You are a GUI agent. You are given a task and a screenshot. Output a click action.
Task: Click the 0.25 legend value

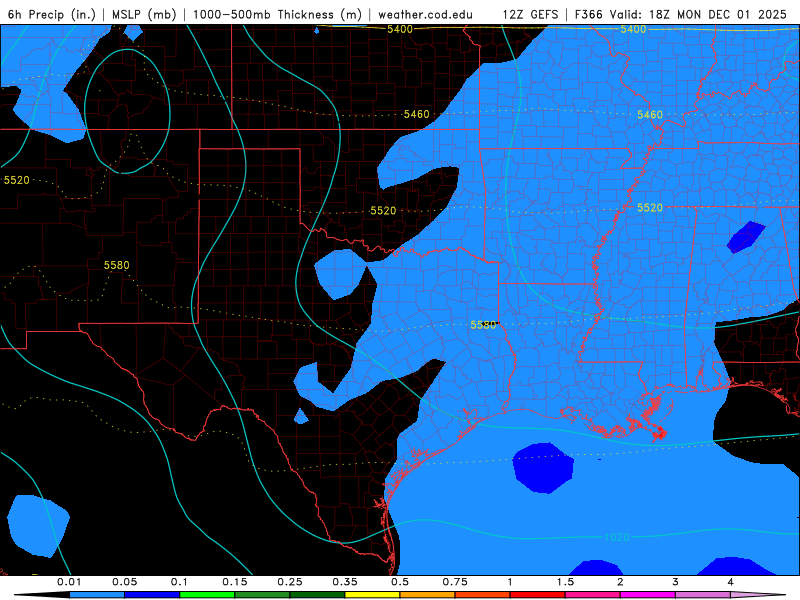(x=290, y=582)
